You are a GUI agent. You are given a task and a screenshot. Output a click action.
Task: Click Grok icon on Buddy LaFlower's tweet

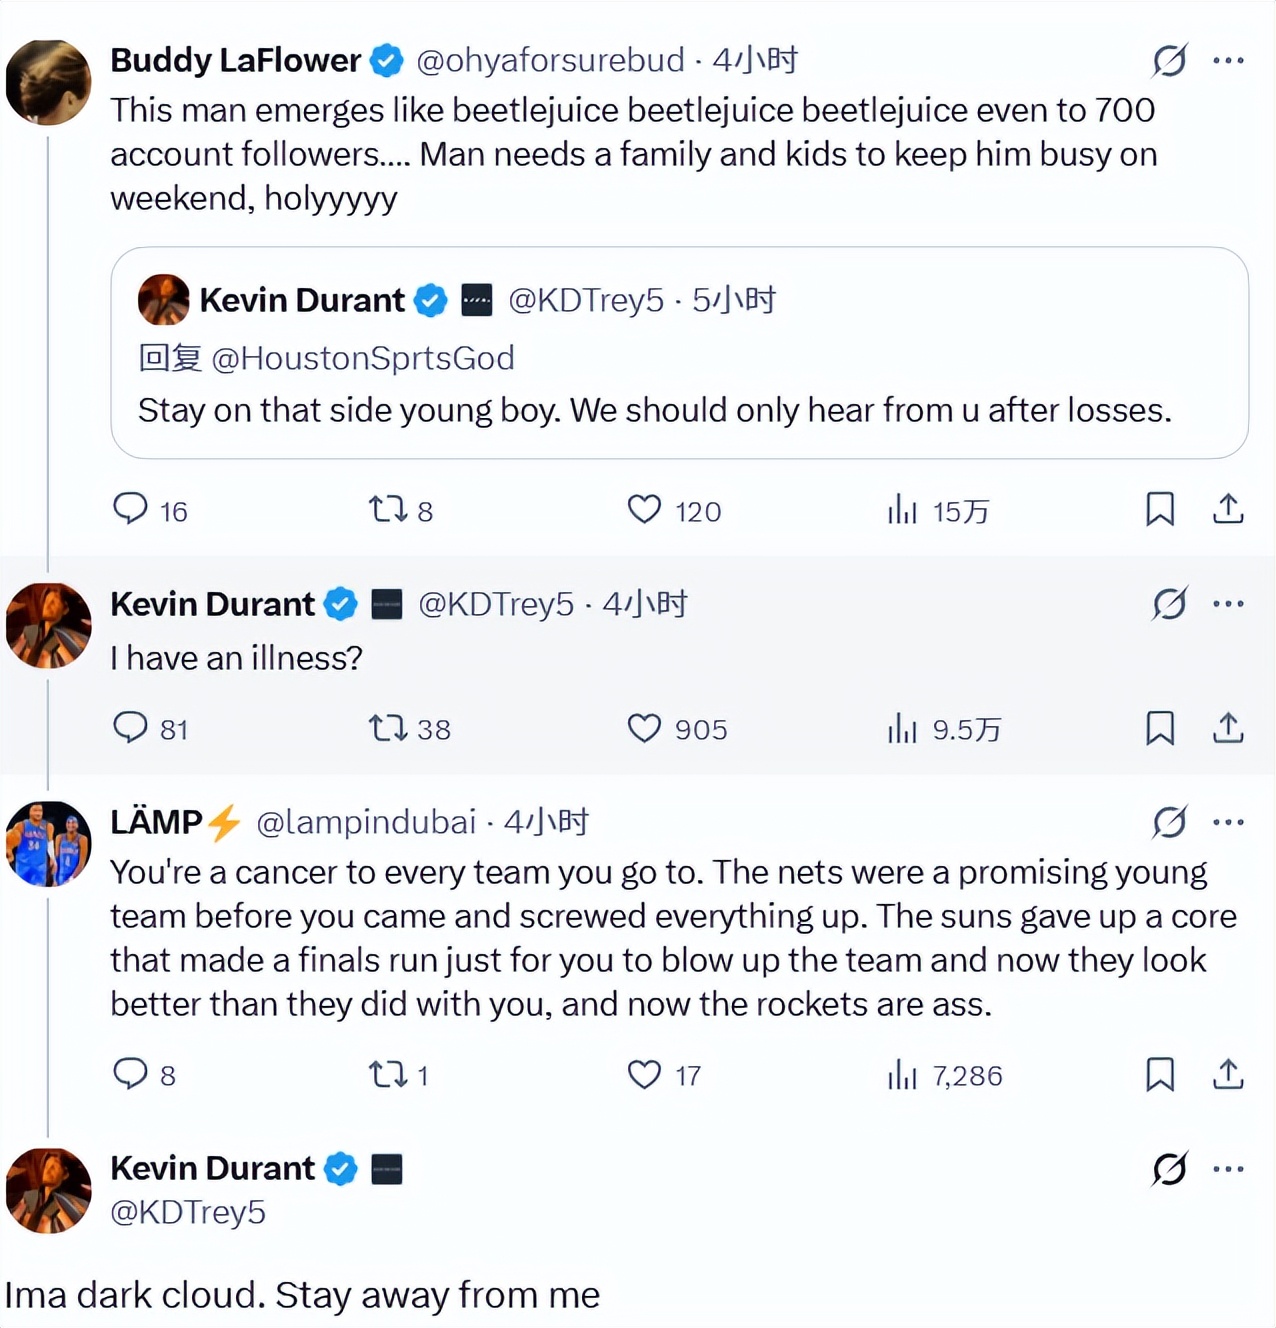1169,61
